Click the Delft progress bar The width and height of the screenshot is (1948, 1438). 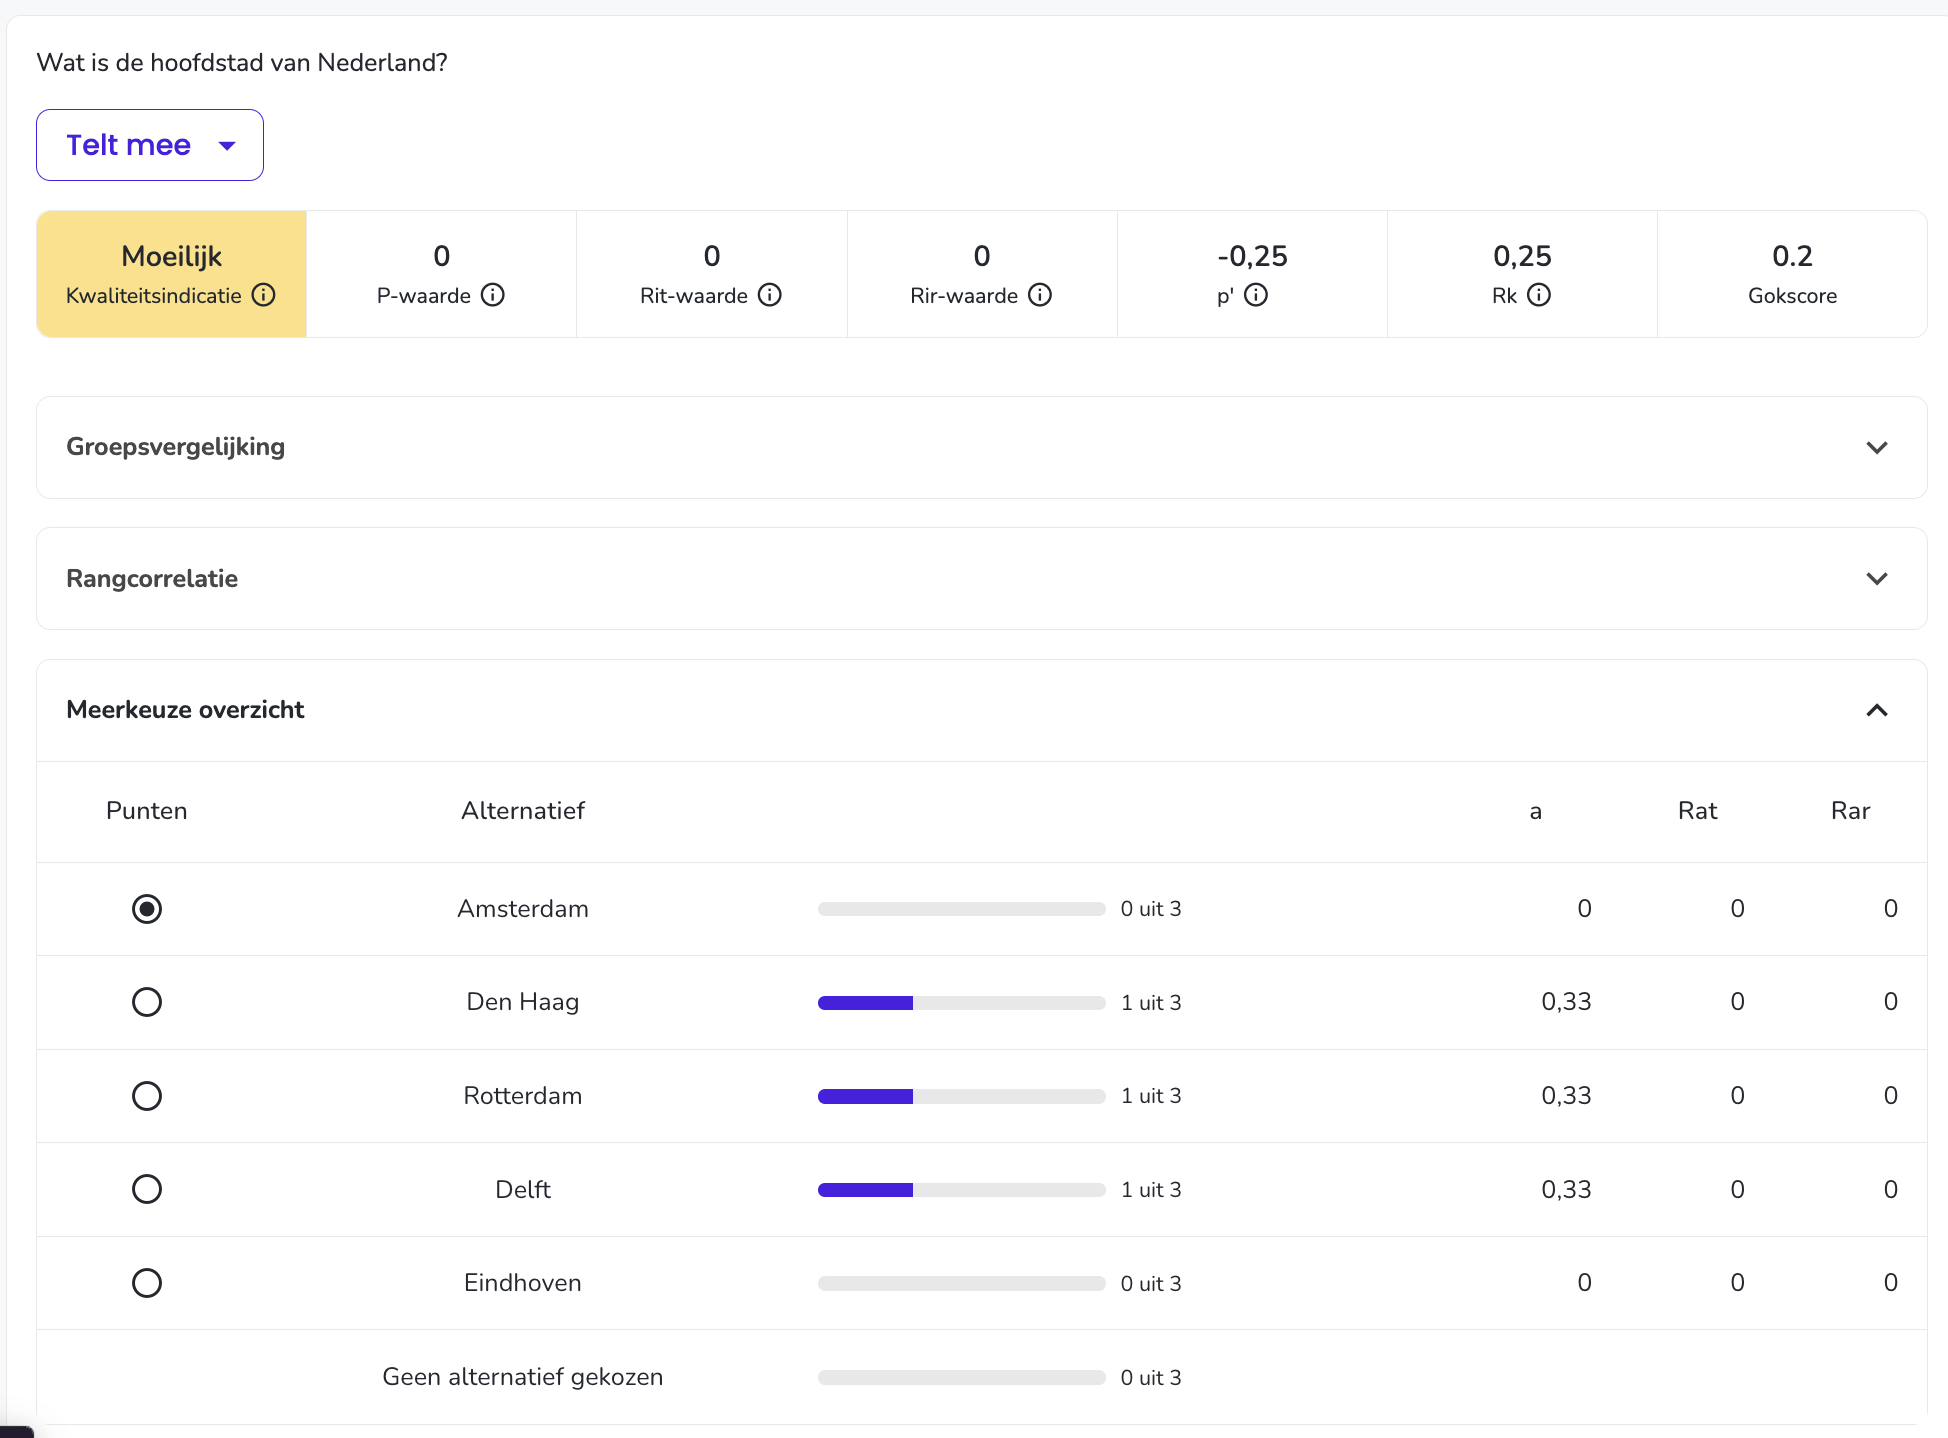[x=961, y=1190]
